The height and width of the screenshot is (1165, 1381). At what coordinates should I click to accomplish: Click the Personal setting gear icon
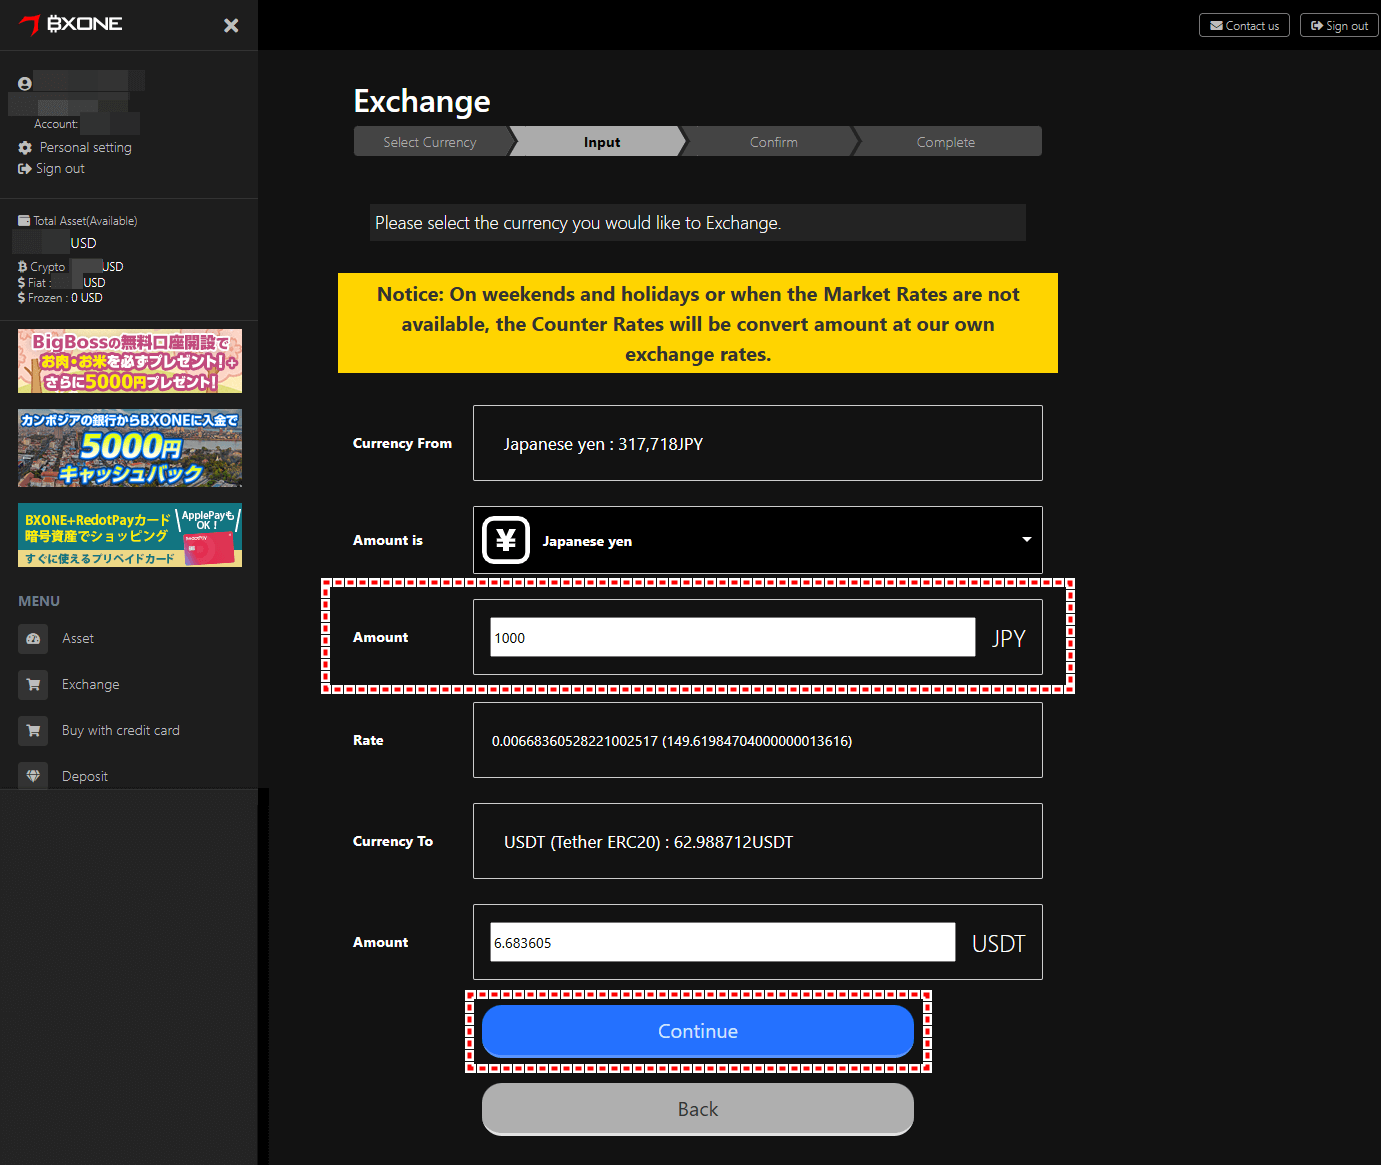(x=25, y=147)
